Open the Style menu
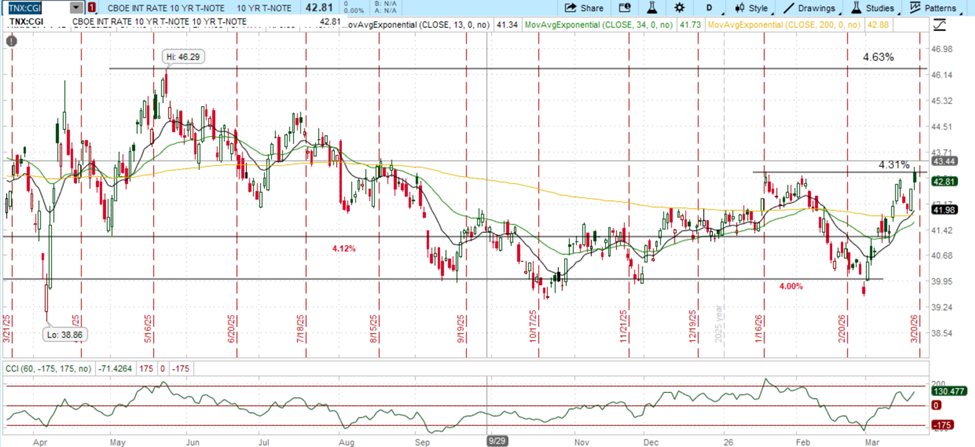This screenshot has width=975, height=447. pos(749,8)
